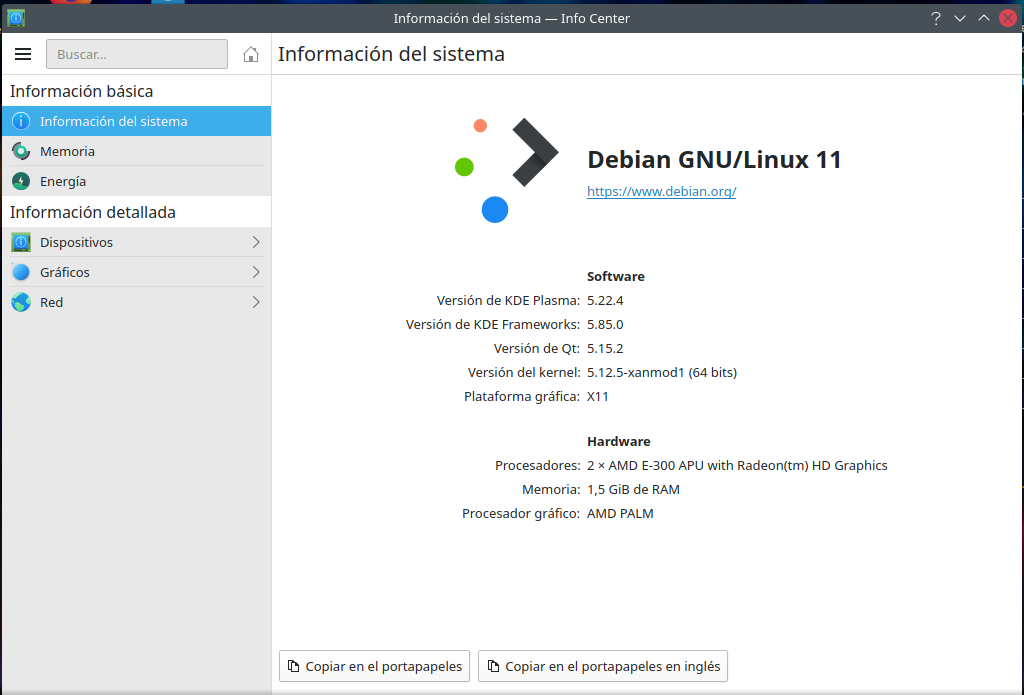The image size is (1024, 695).
Task: Click the Procesador gráfico label
Action: point(521,513)
